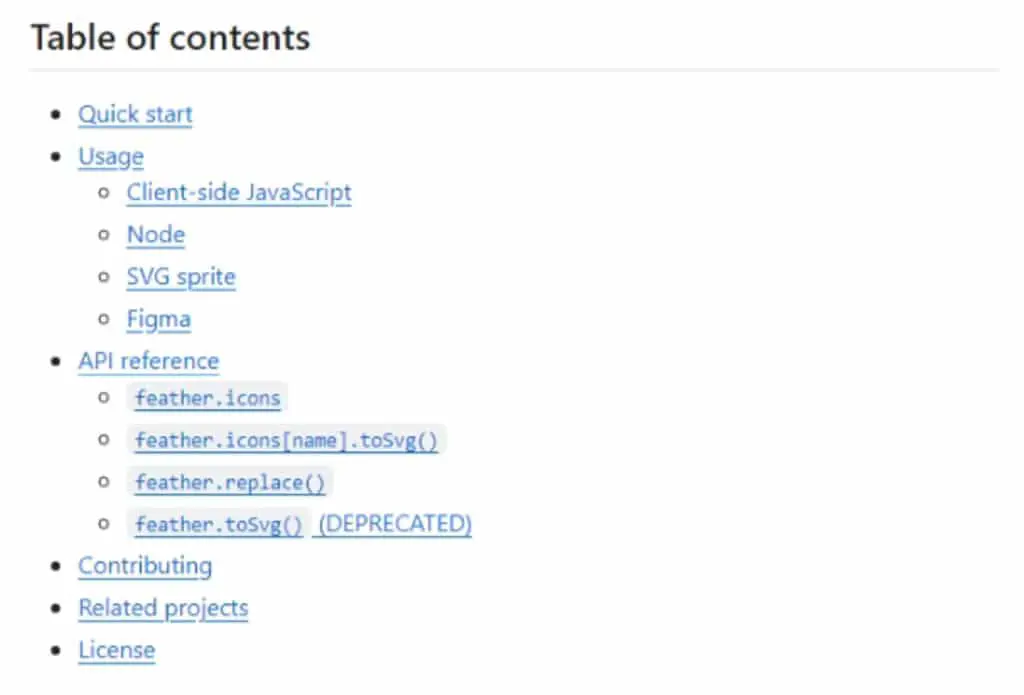Open the SVG sprite link

[181, 277]
